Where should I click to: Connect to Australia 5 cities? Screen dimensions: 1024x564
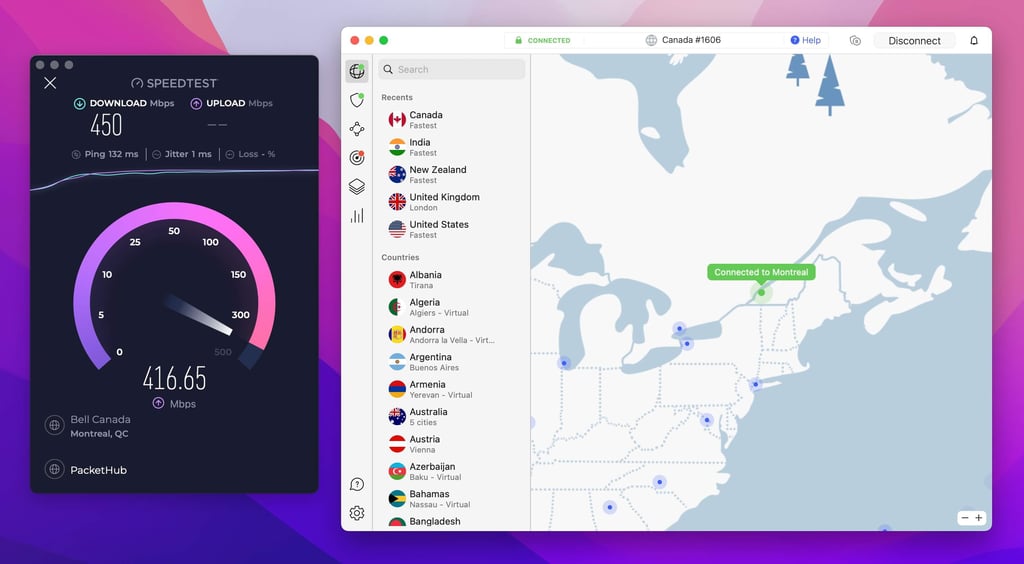tap(452, 416)
